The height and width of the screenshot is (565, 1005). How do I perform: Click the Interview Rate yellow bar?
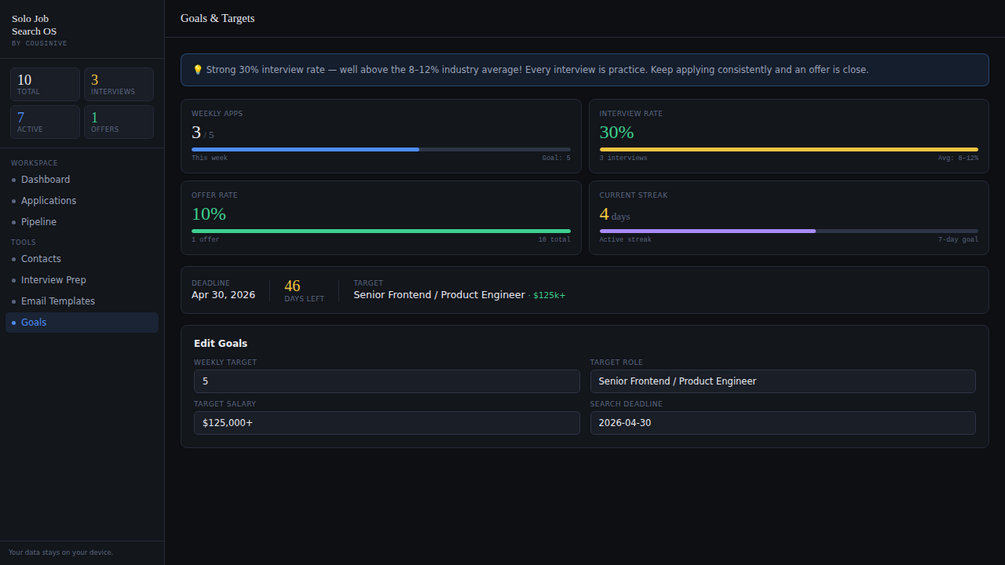[788, 149]
